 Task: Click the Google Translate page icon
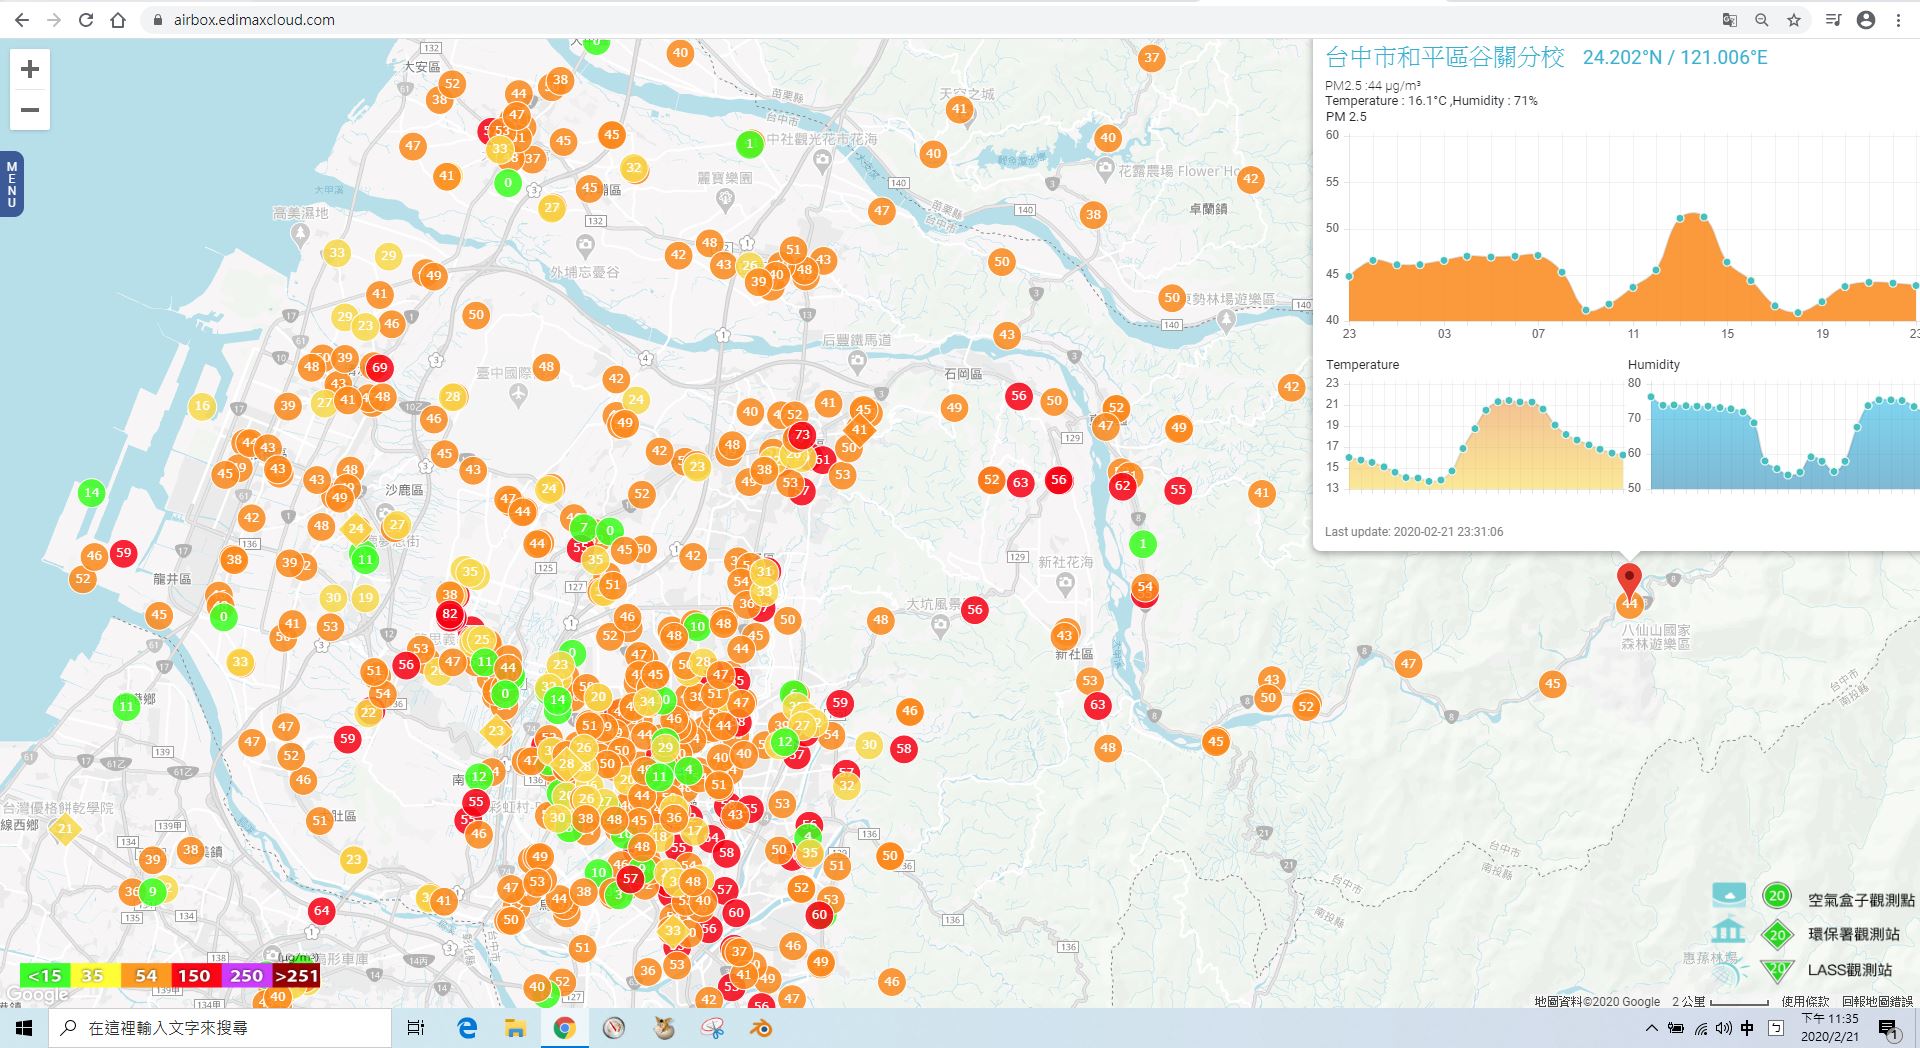coord(1730,20)
